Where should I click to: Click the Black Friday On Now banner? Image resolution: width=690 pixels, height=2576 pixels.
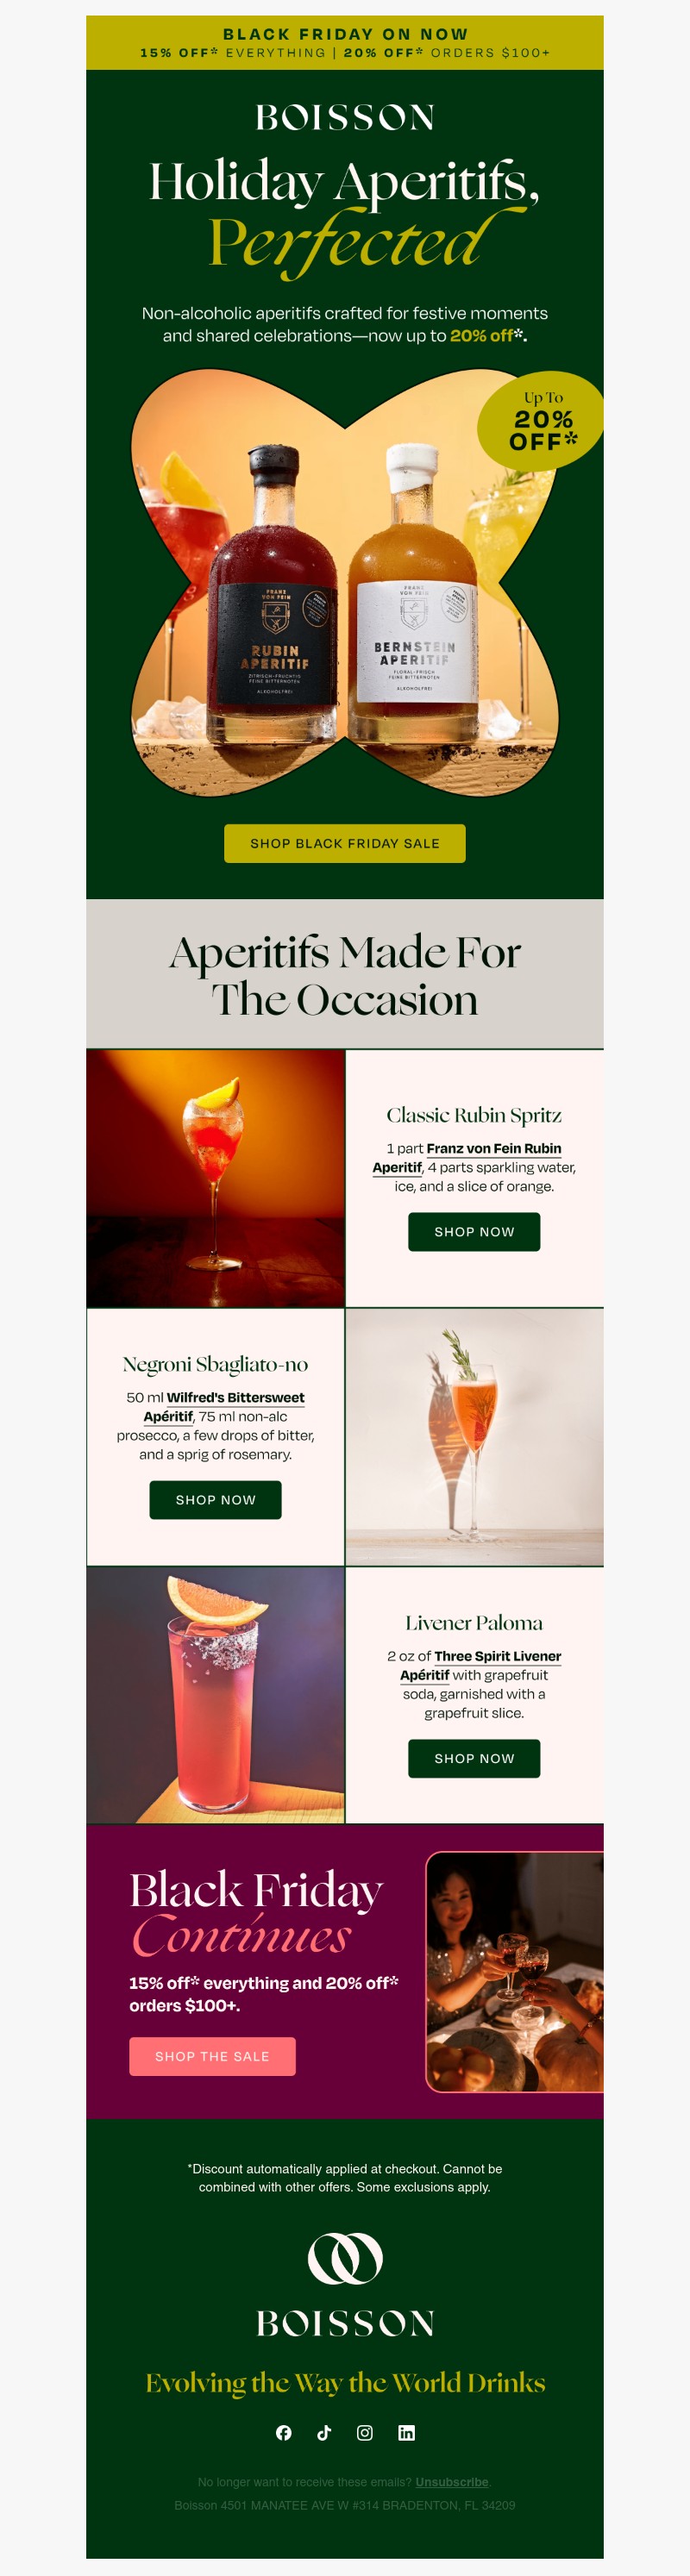pos(345,43)
